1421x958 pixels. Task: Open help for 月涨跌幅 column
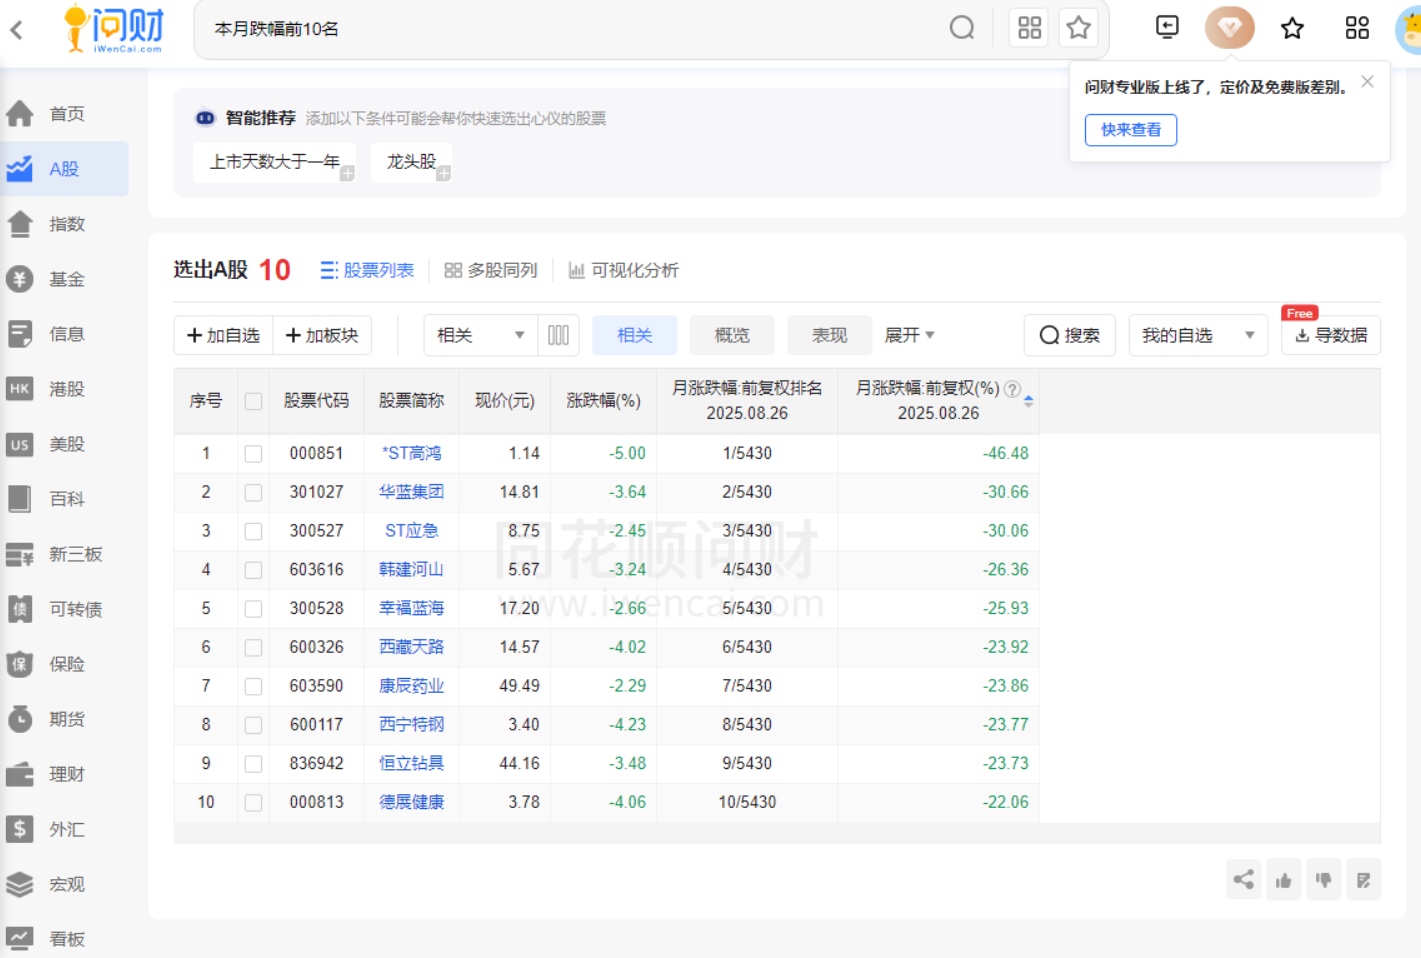[1012, 389]
